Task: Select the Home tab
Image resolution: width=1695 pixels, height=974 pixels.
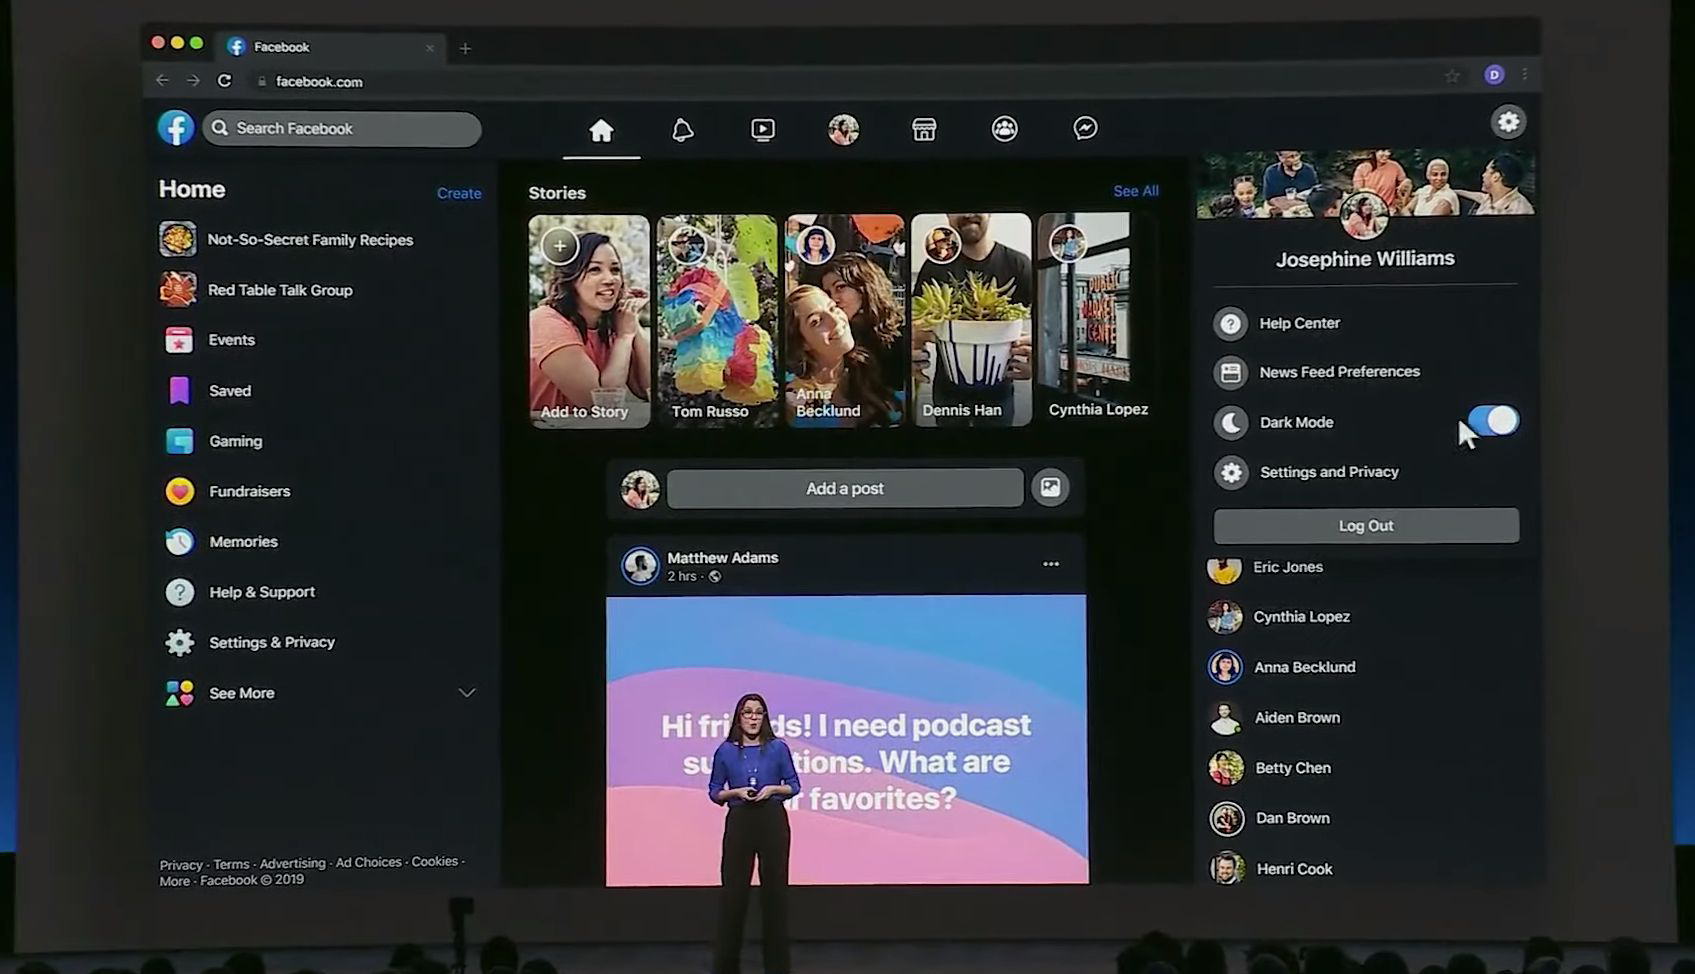Action: pos(601,131)
